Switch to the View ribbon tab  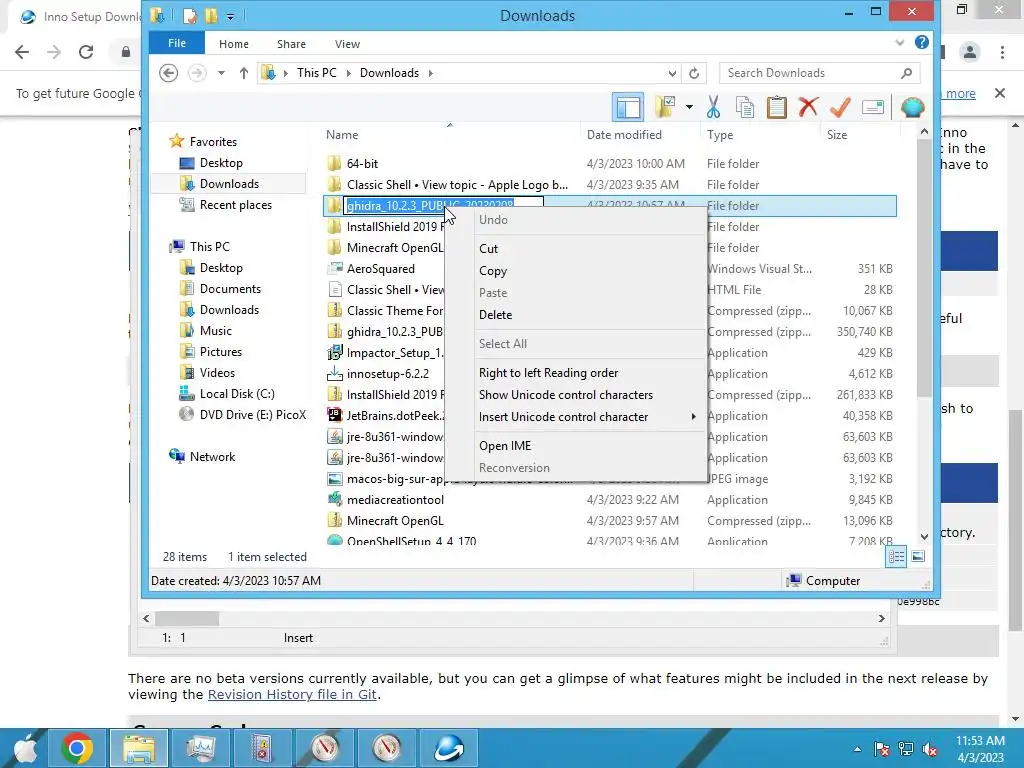tap(347, 44)
